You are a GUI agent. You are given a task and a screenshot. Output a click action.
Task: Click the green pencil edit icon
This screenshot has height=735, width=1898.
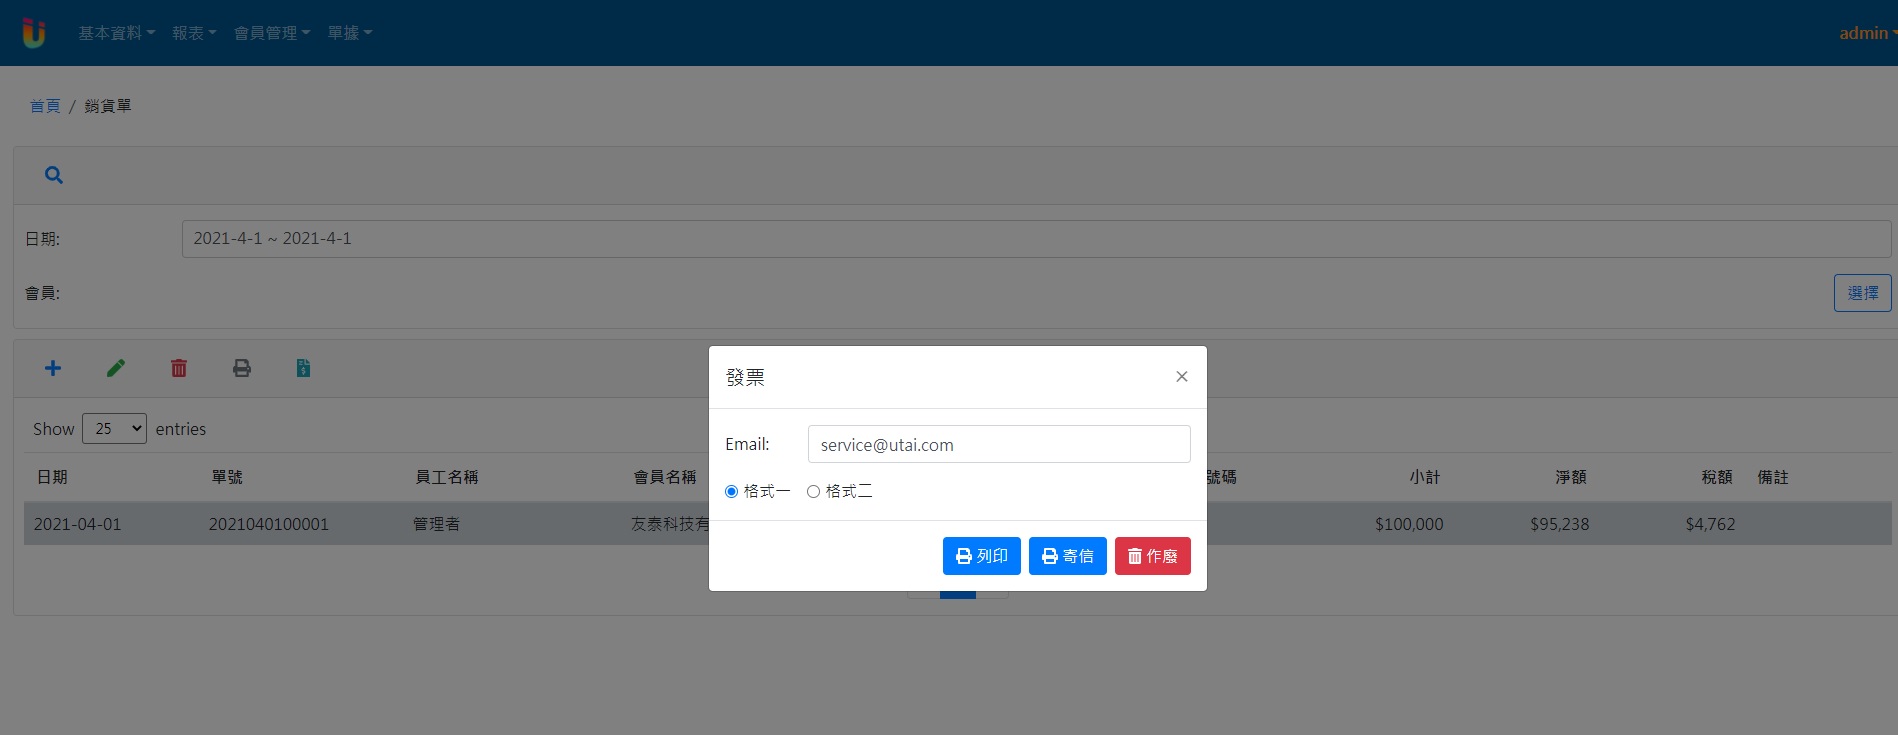coord(116,368)
